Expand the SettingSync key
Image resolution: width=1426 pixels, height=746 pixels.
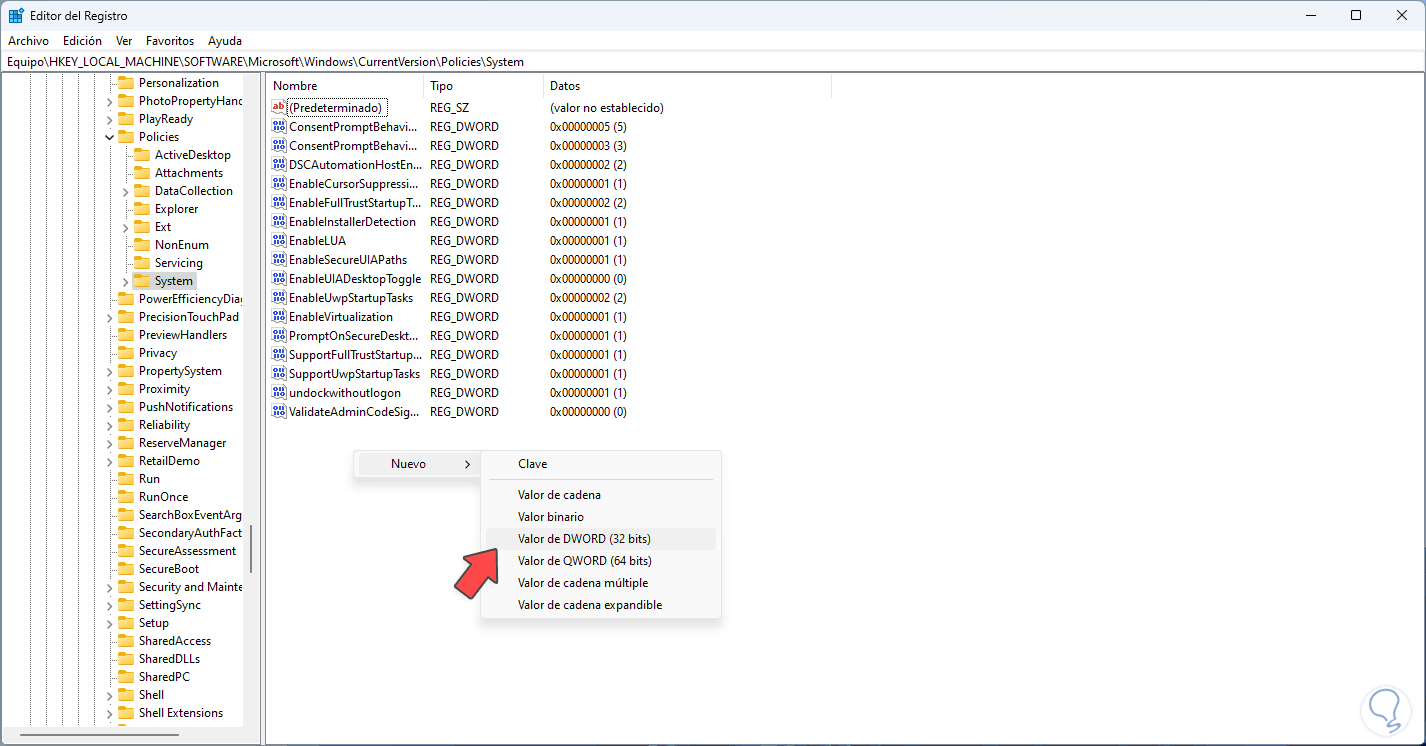click(109, 605)
